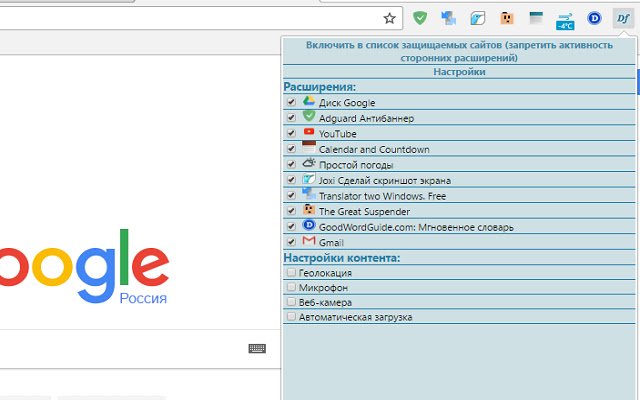Viewport: 640px width, 400px height.
Task: Bookmark this page with the star icon
Action: pyautogui.click(x=389, y=18)
